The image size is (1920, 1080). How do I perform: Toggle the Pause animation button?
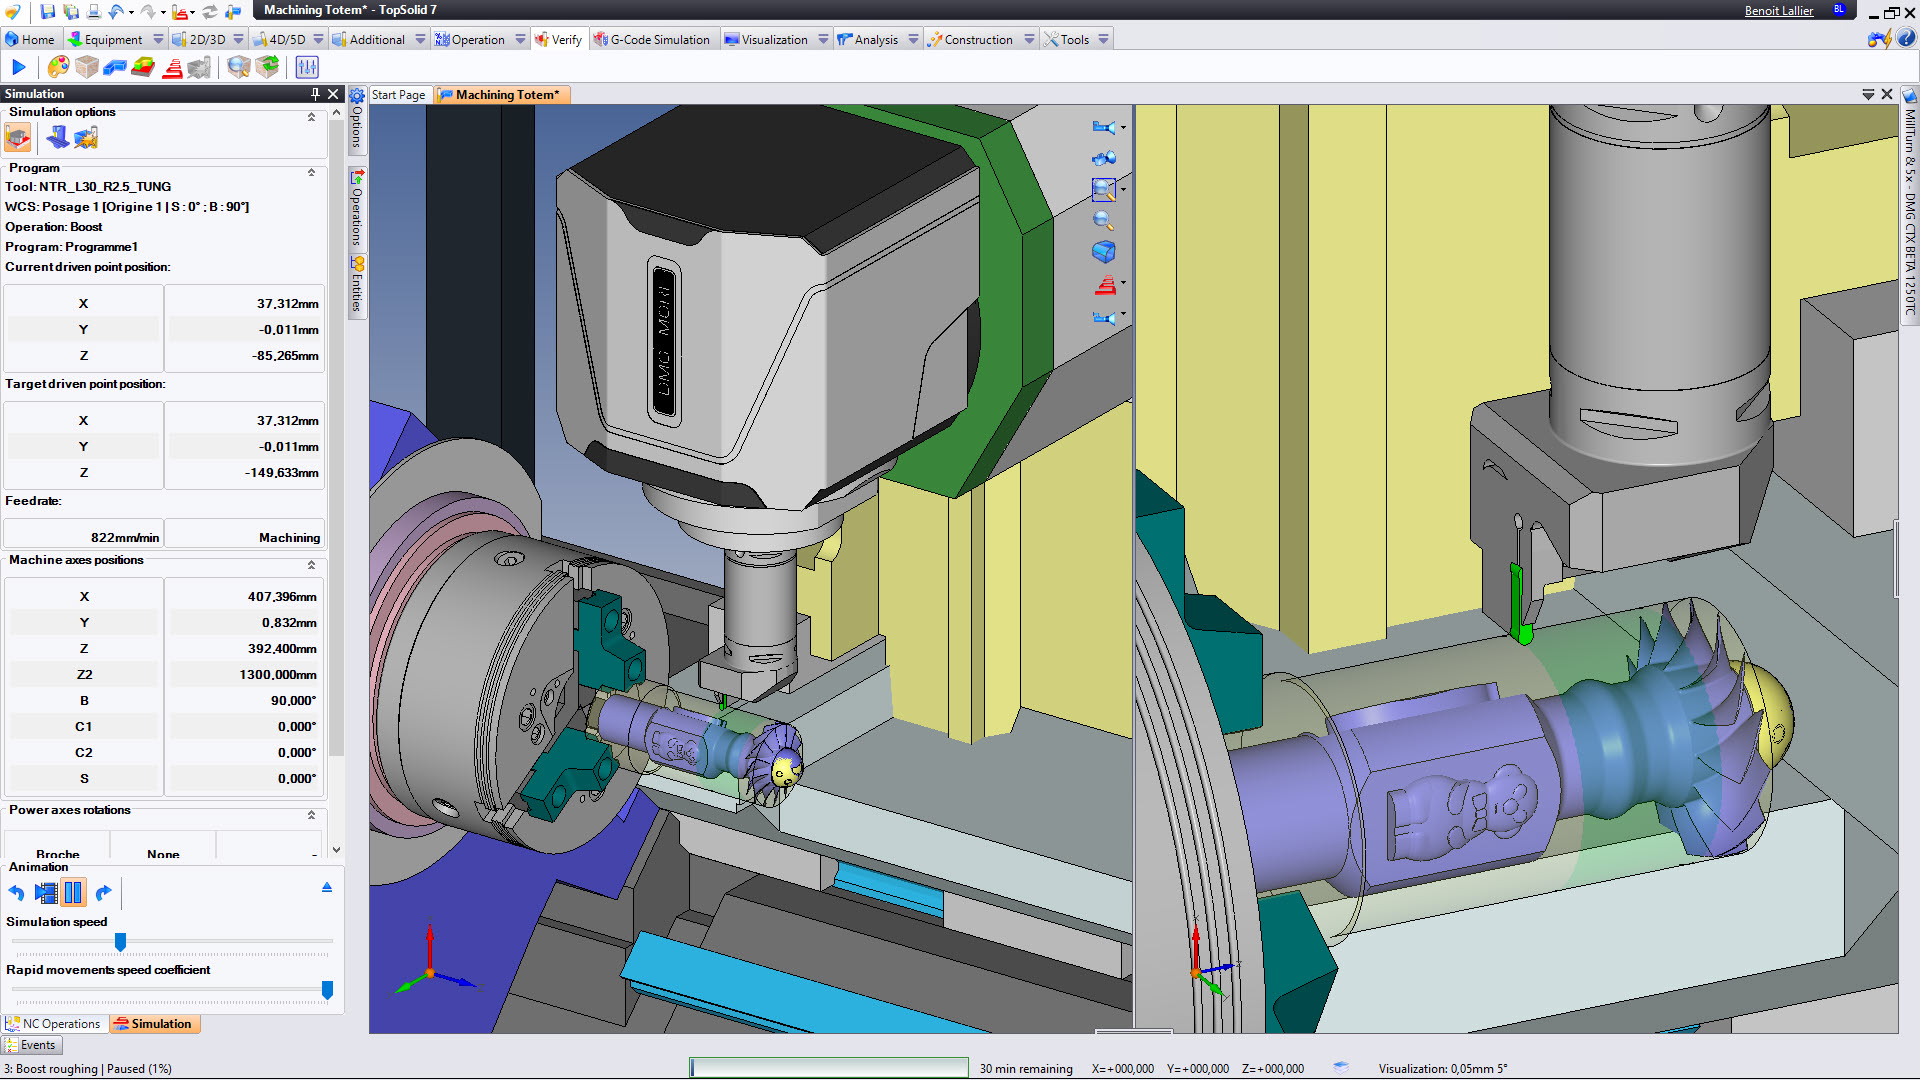pos(73,893)
